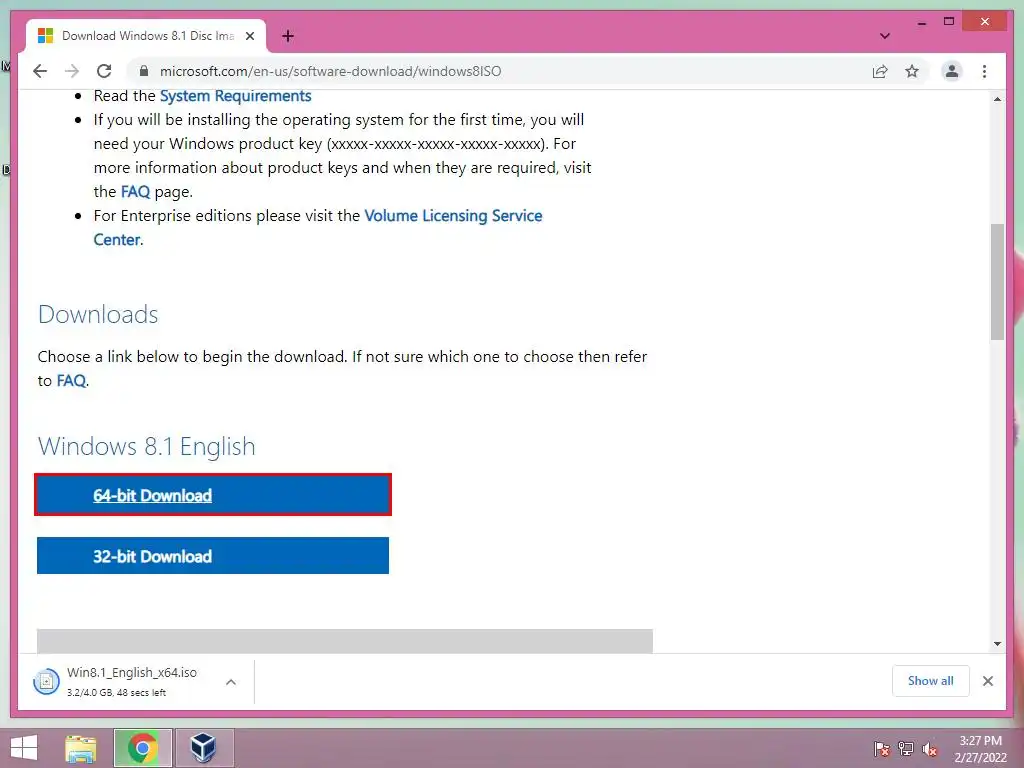
Task: Close the Download Windows 8.1 tab
Action: tap(249, 36)
